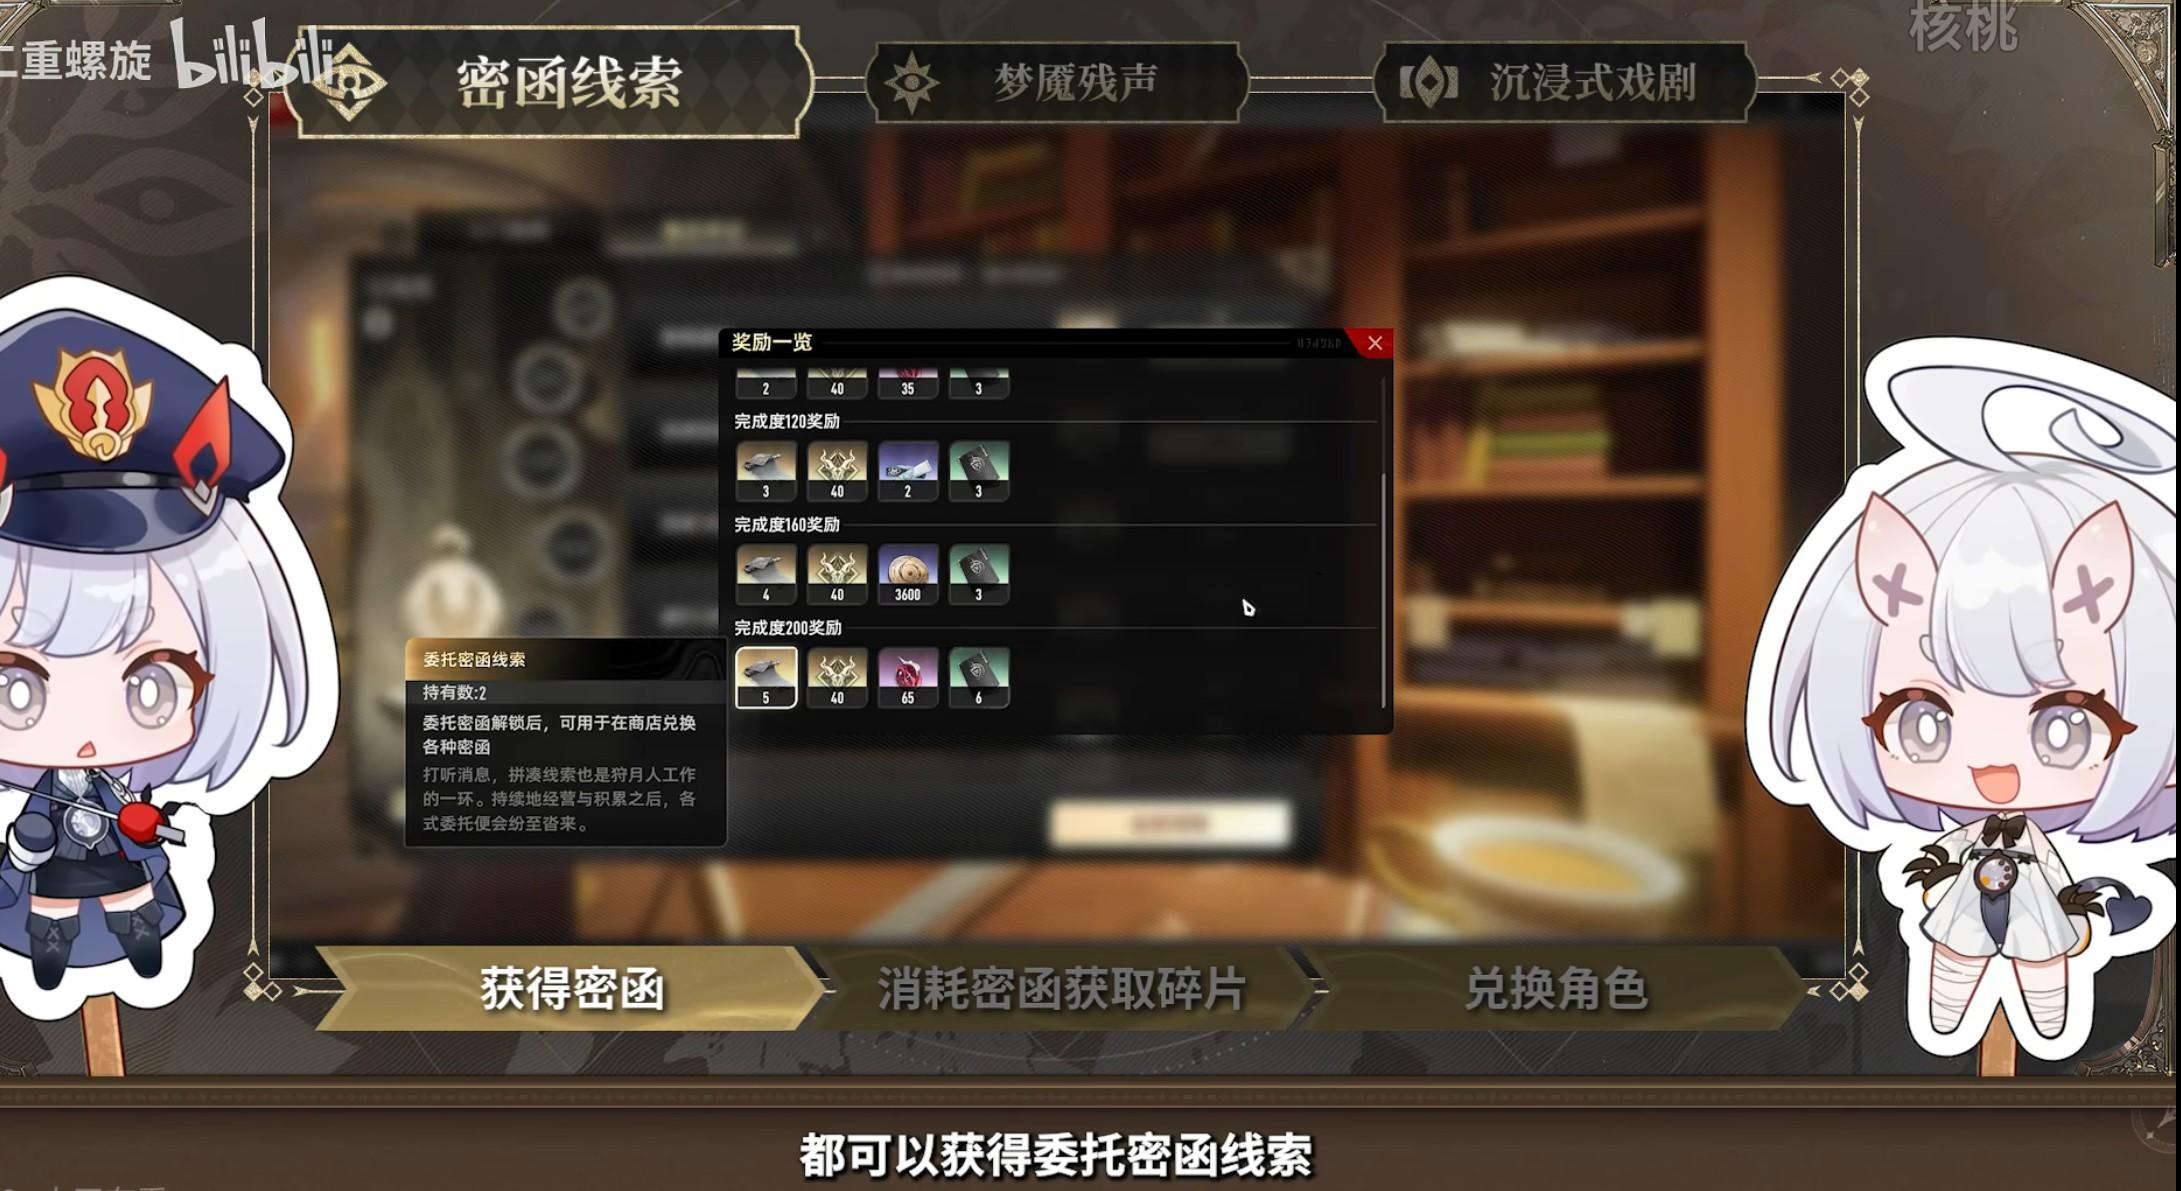Screen dimensions: 2181x1191
Task: Select the clue item icon showing 4
Action: click(766, 574)
